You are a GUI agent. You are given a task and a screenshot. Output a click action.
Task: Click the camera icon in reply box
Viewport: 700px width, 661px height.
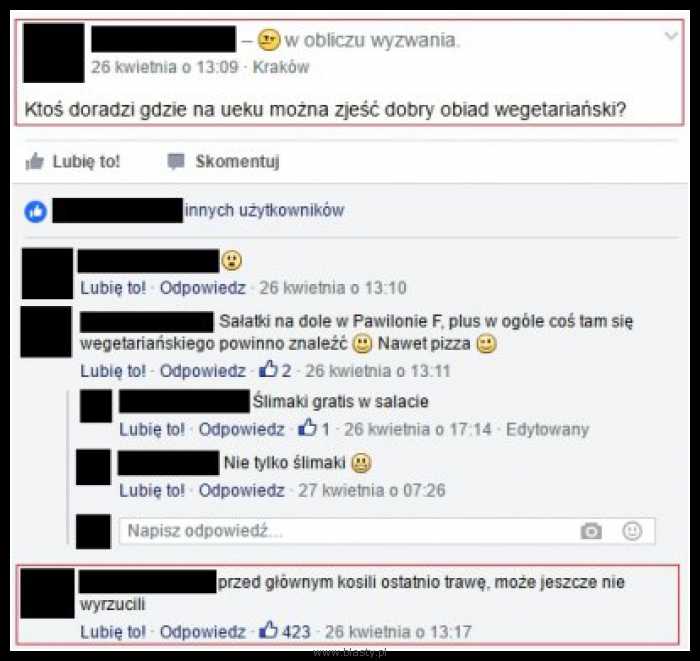[x=591, y=531]
